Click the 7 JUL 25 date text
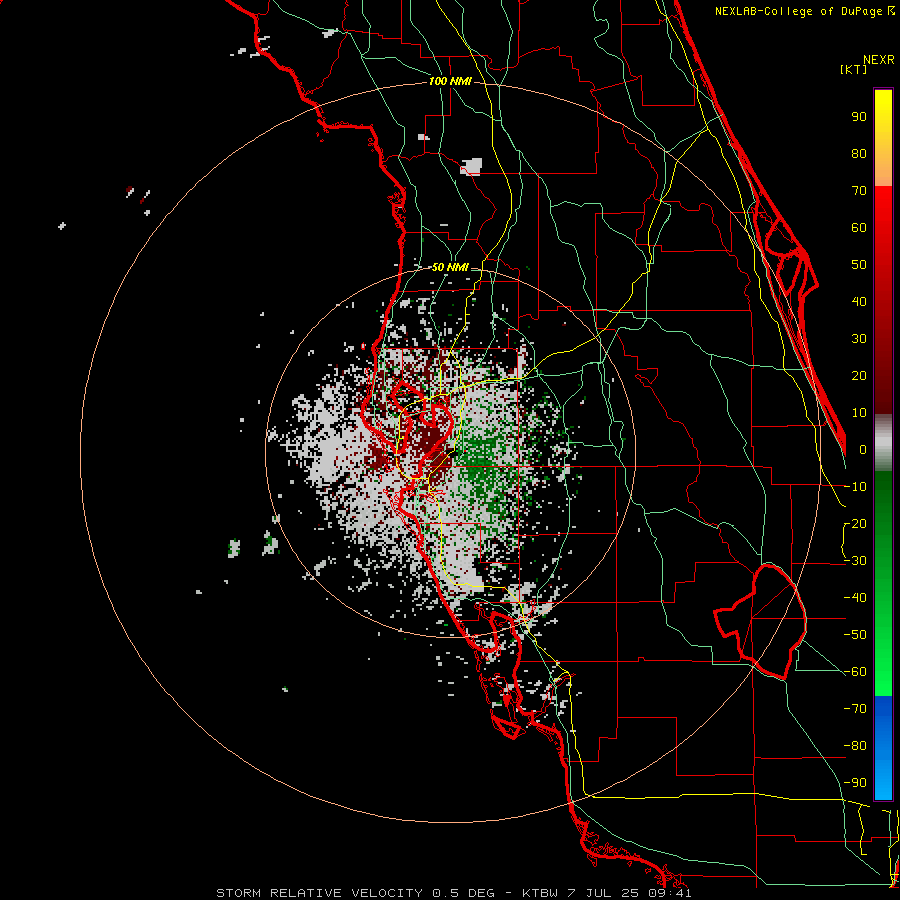Viewport: 900px width, 900px height. (605, 893)
